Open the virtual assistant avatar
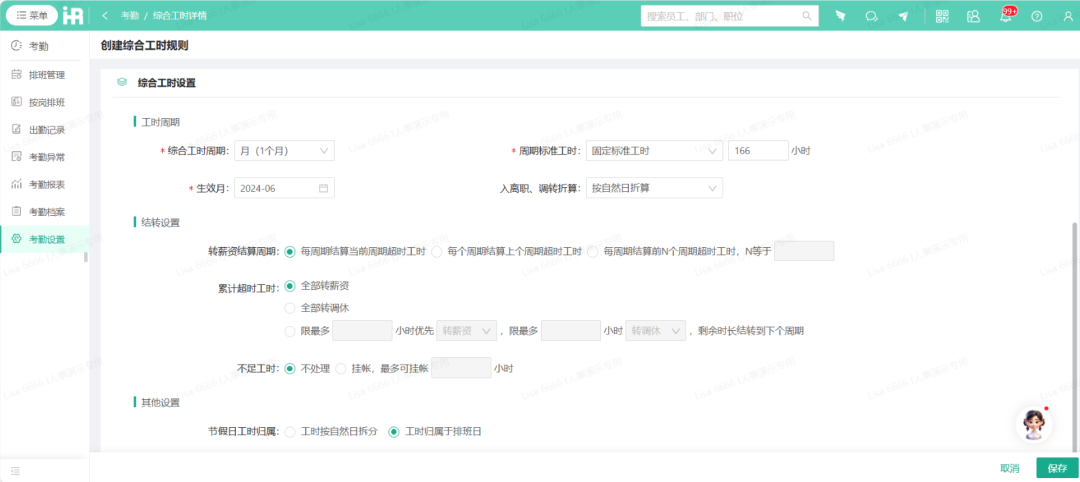This screenshot has width=1080, height=482. click(x=1033, y=424)
